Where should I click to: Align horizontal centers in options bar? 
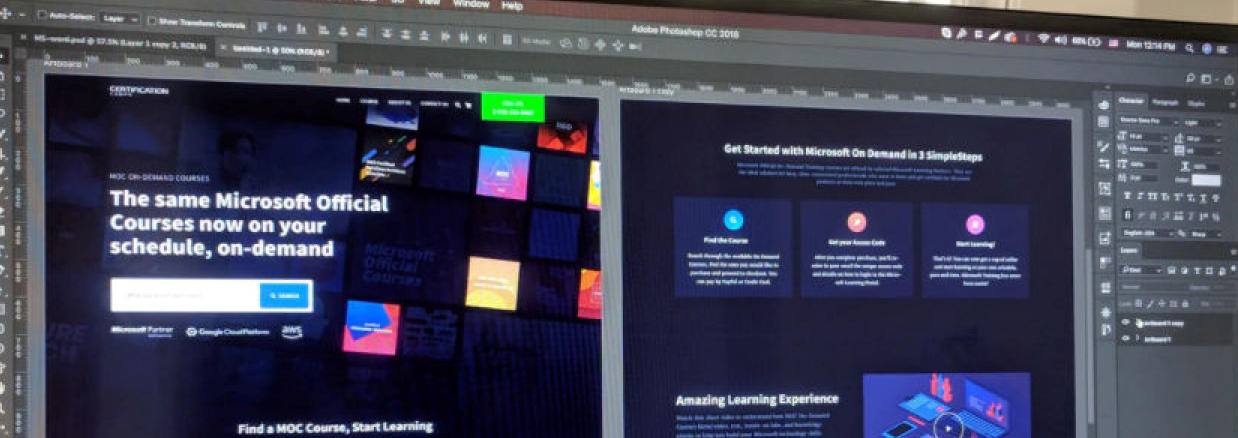coord(342,30)
